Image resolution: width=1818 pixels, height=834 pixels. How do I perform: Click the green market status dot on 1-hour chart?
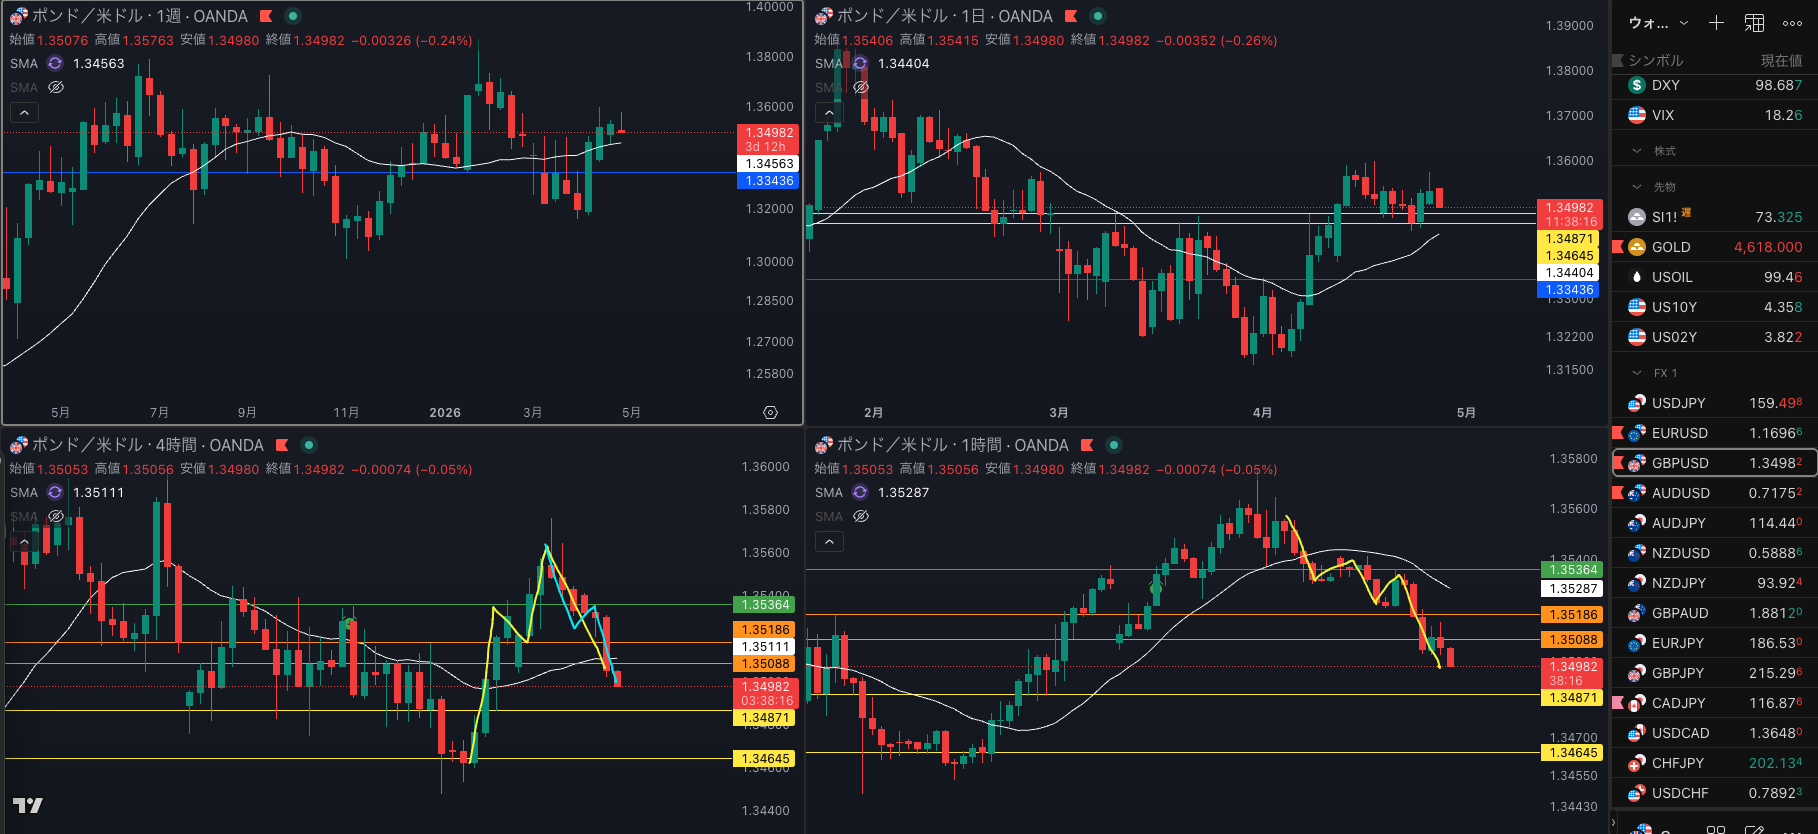tap(1113, 445)
